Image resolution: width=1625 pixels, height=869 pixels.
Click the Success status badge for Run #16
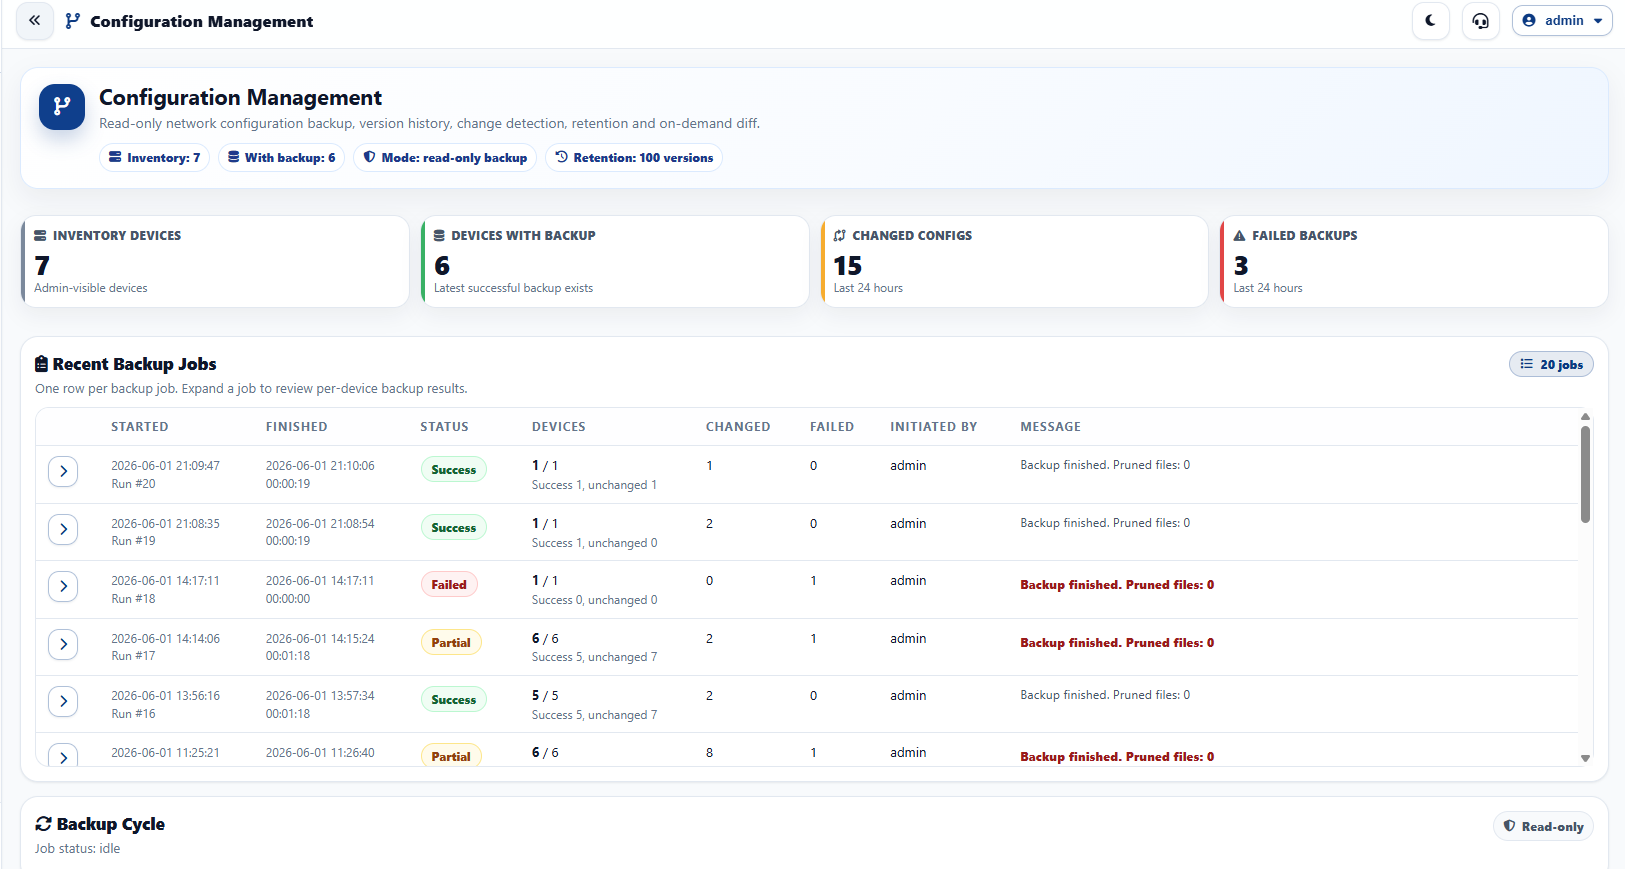point(454,700)
